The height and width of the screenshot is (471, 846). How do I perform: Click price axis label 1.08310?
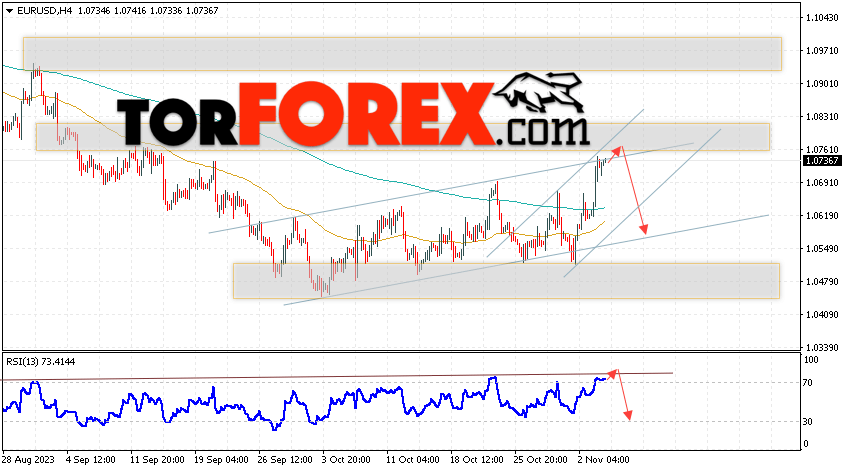click(x=822, y=117)
